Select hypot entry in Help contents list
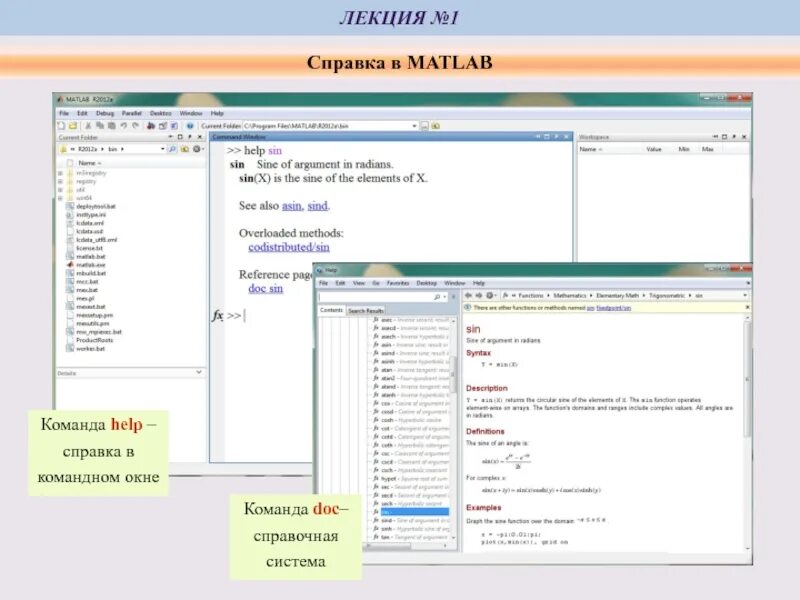This screenshot has width=800, height=600. point(411,479)
